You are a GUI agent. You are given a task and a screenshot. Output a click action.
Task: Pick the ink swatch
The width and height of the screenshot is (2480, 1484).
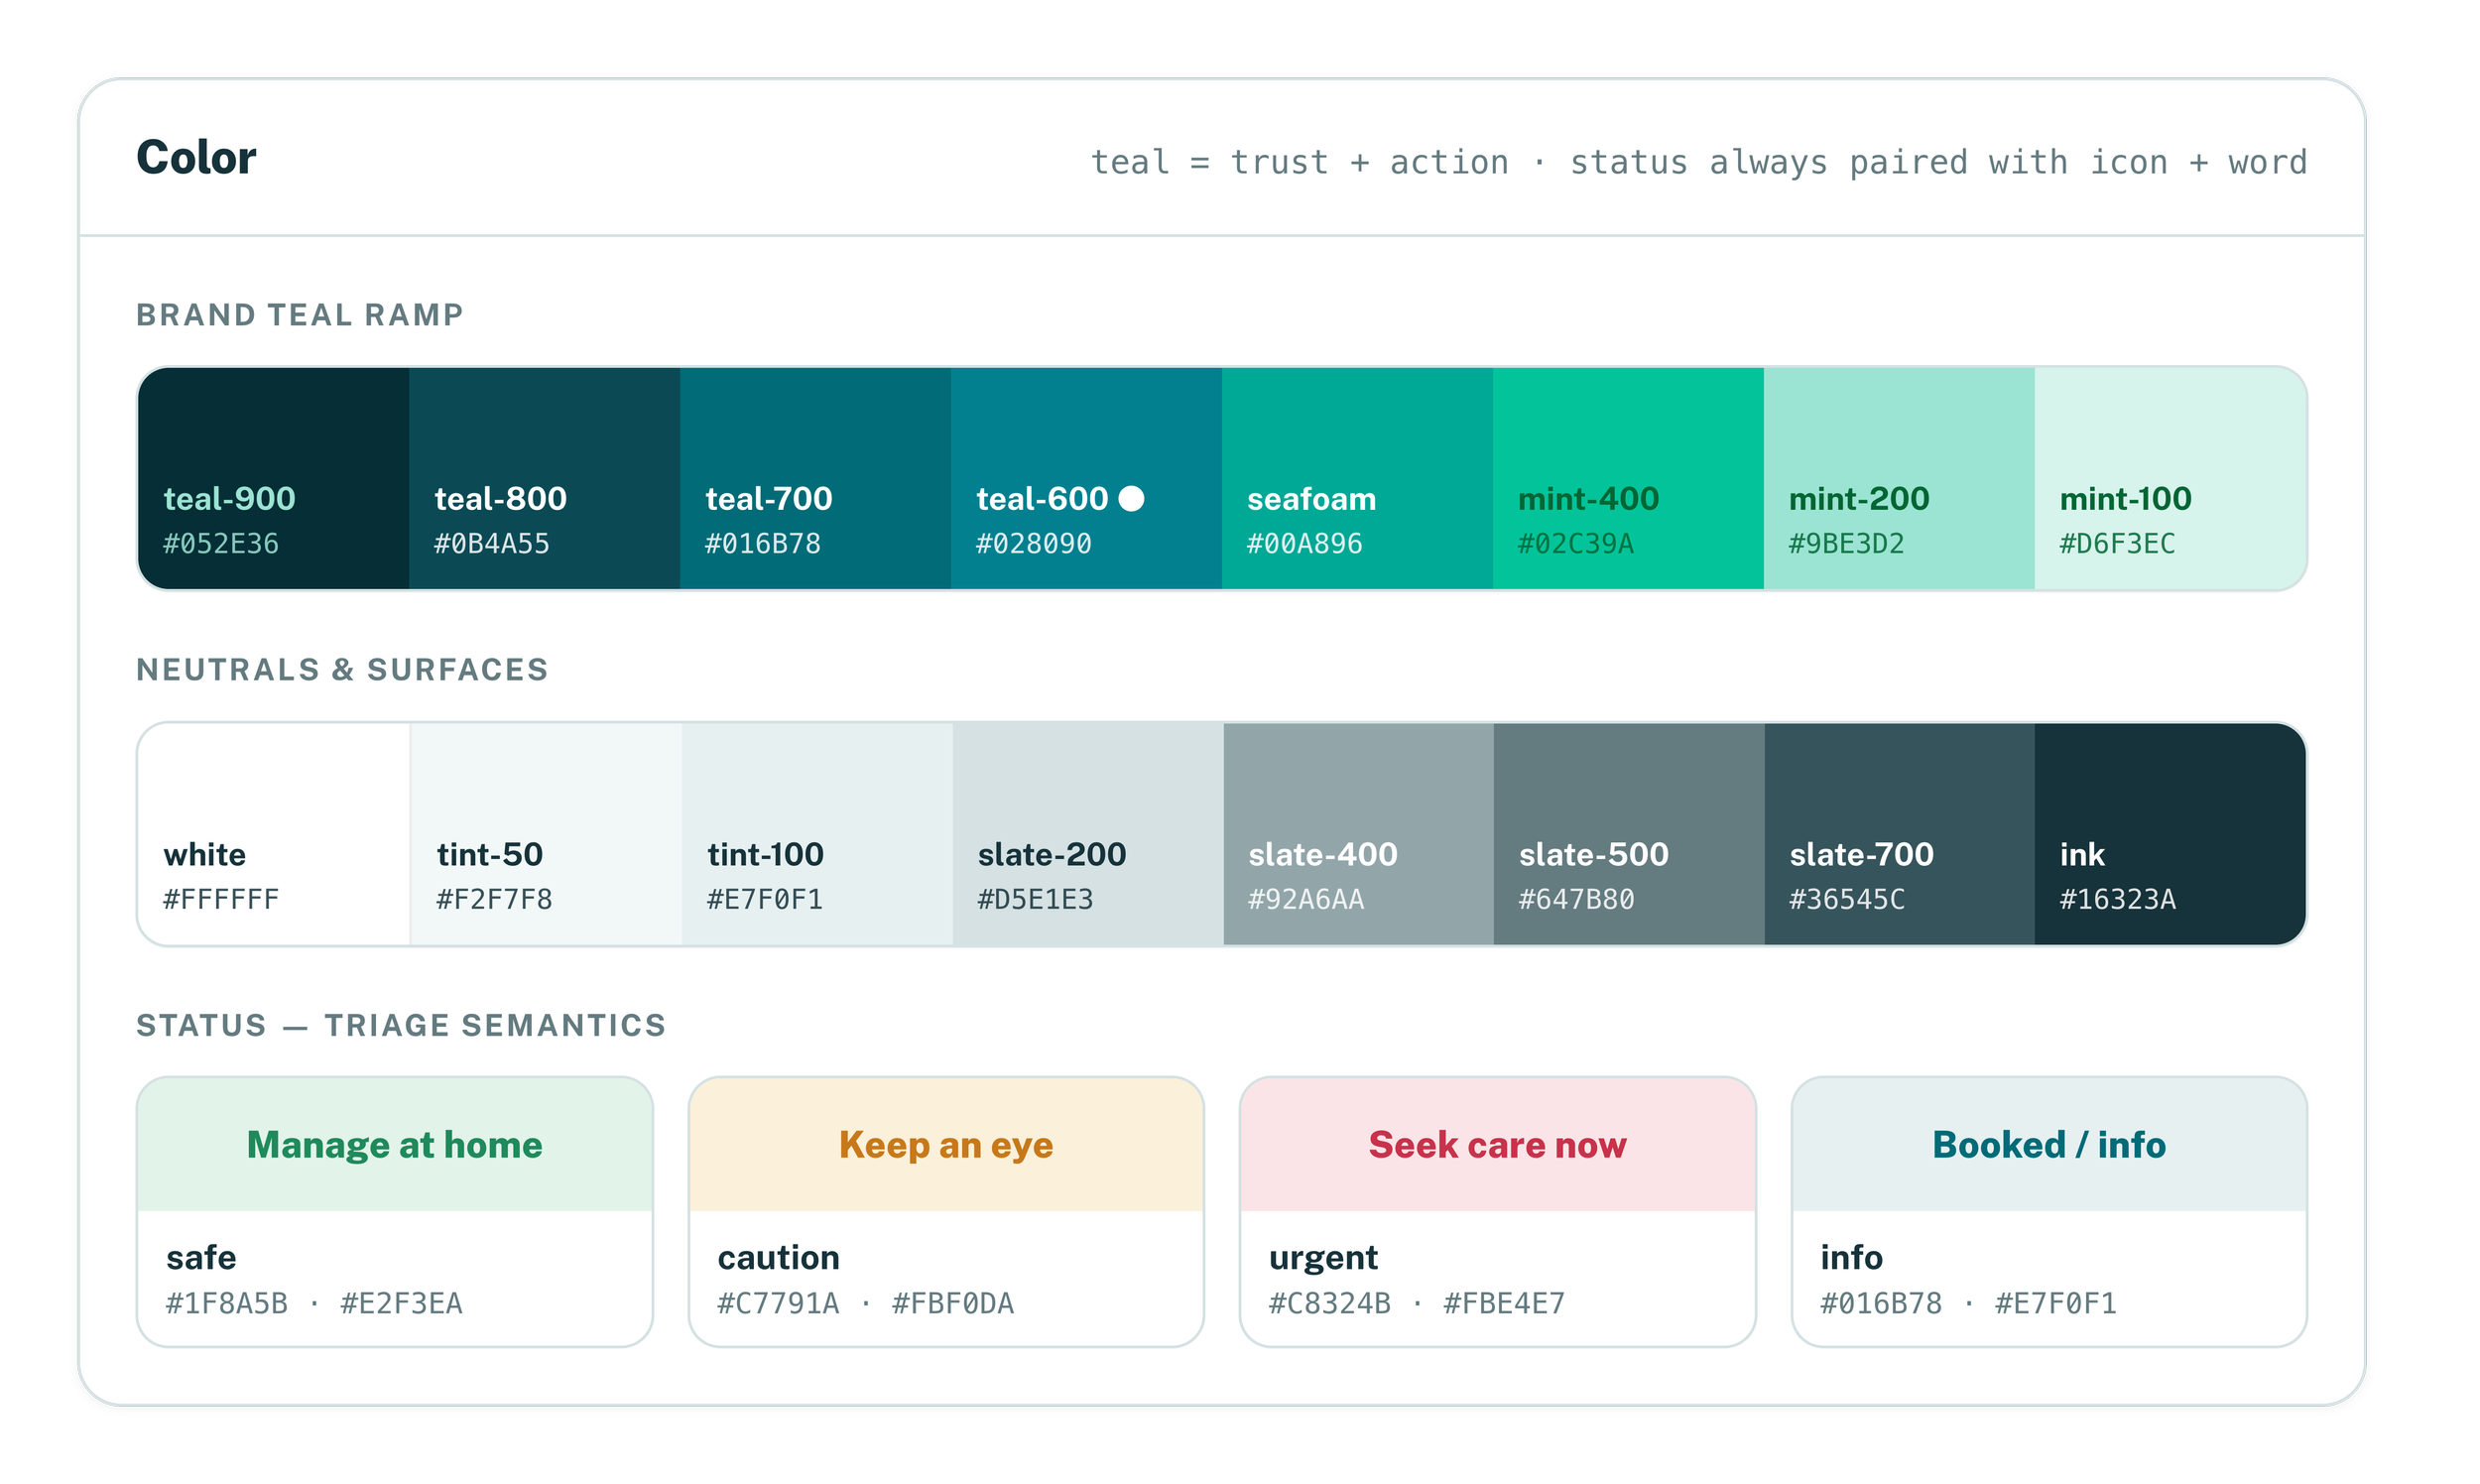click(2170, 834)
